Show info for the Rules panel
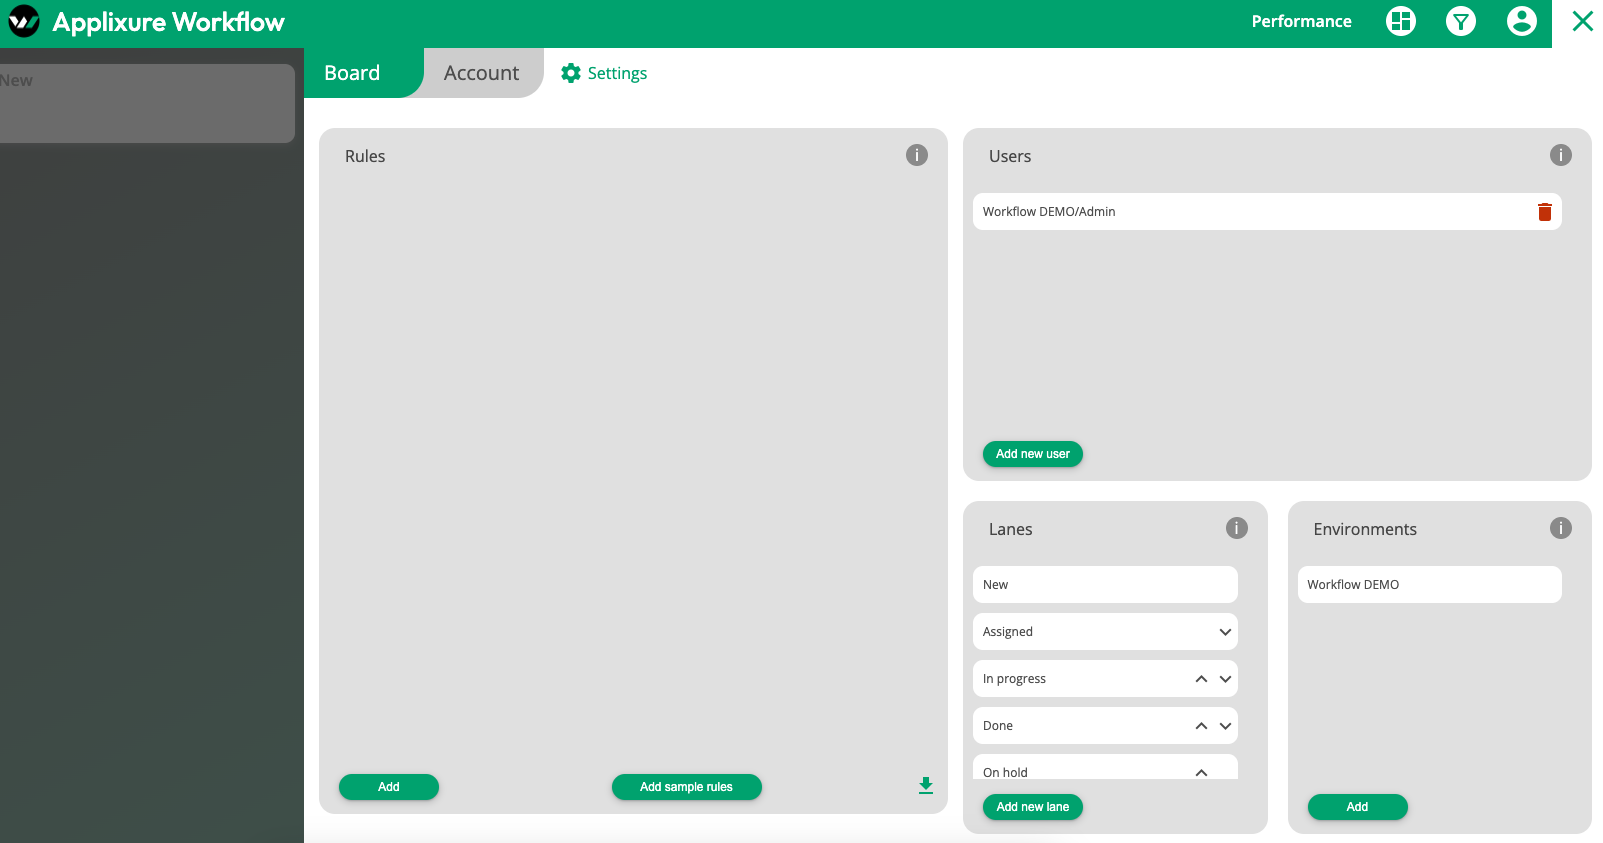Screen dimensions: 1603x843 click(917, 155)
